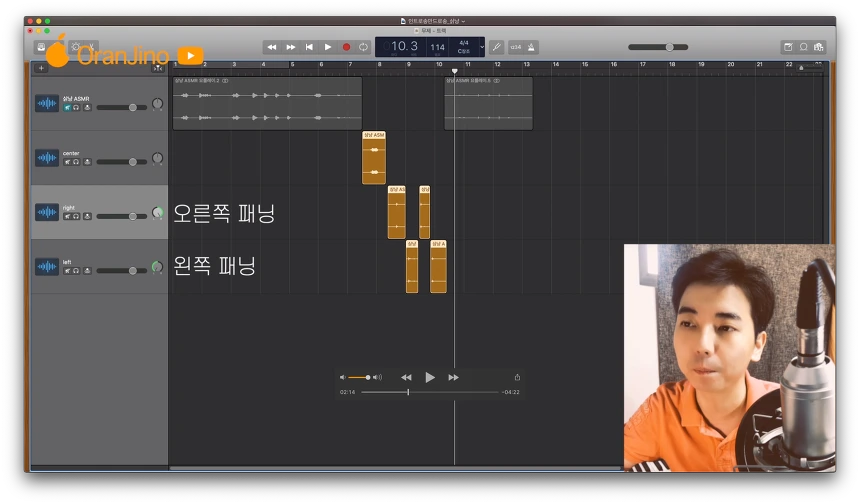Toggle the 1234 Count-in button
This screenshot has width=860, height=504.
click(516, 47)
